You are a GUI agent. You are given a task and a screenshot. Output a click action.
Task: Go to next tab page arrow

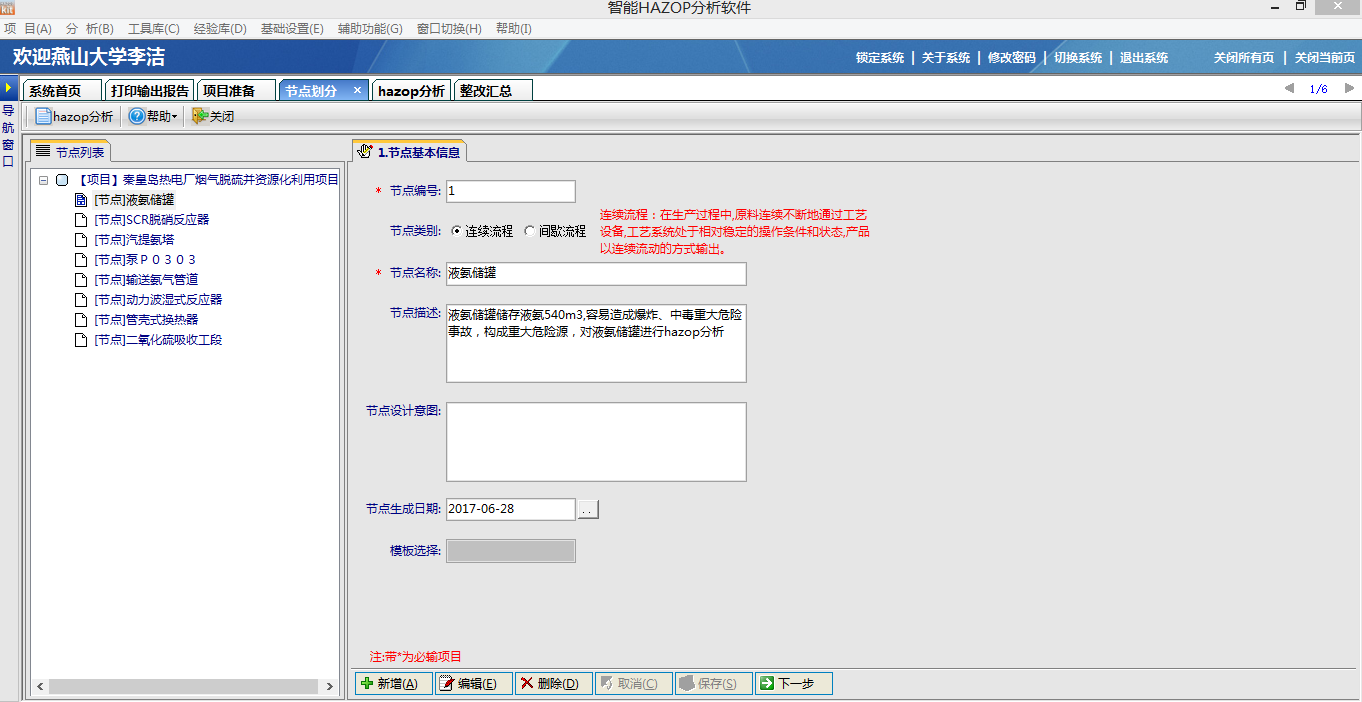pyautogui.click(x=1349, y=89)
